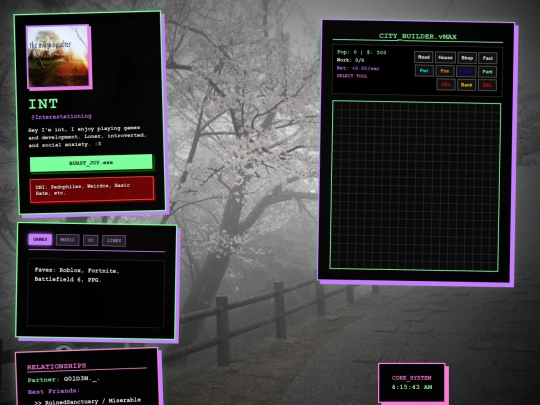The height and width of the screenshot is (405, 540).
Task: Click the 'Best Friends:' label
Action: pyautogui.click(x=53, y=391)
